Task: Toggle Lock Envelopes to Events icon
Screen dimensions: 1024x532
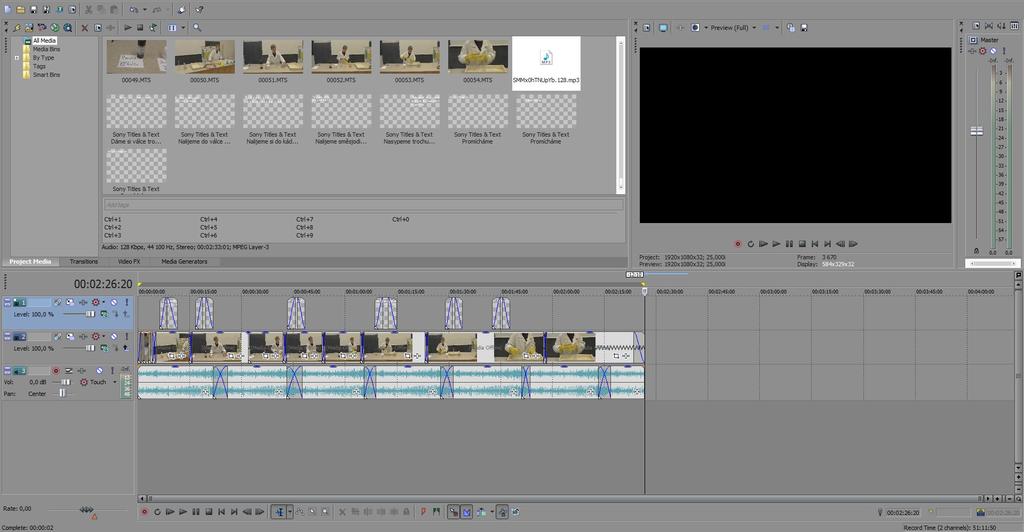Action: (x=502, y=512)
